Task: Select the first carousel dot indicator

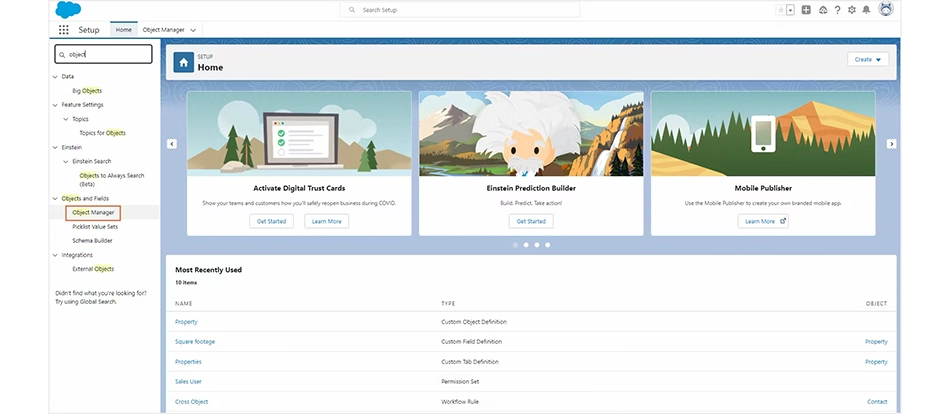Action: coord(515,245)
